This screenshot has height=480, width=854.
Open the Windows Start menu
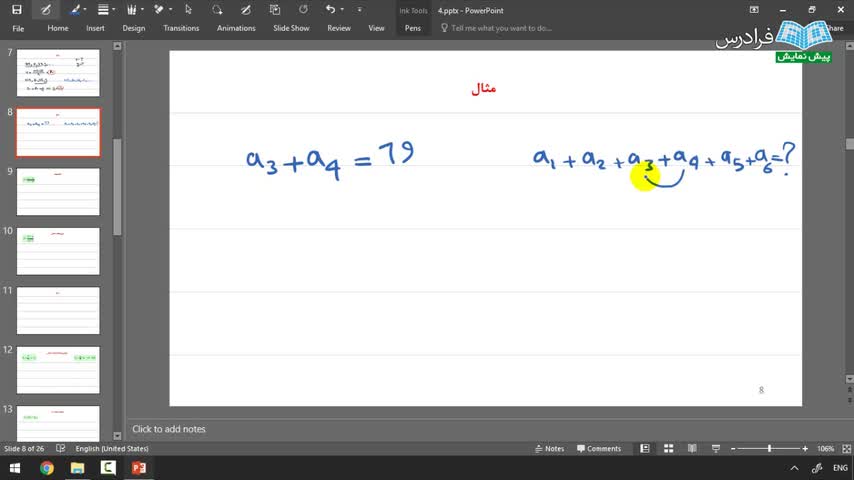pos(15,468)
